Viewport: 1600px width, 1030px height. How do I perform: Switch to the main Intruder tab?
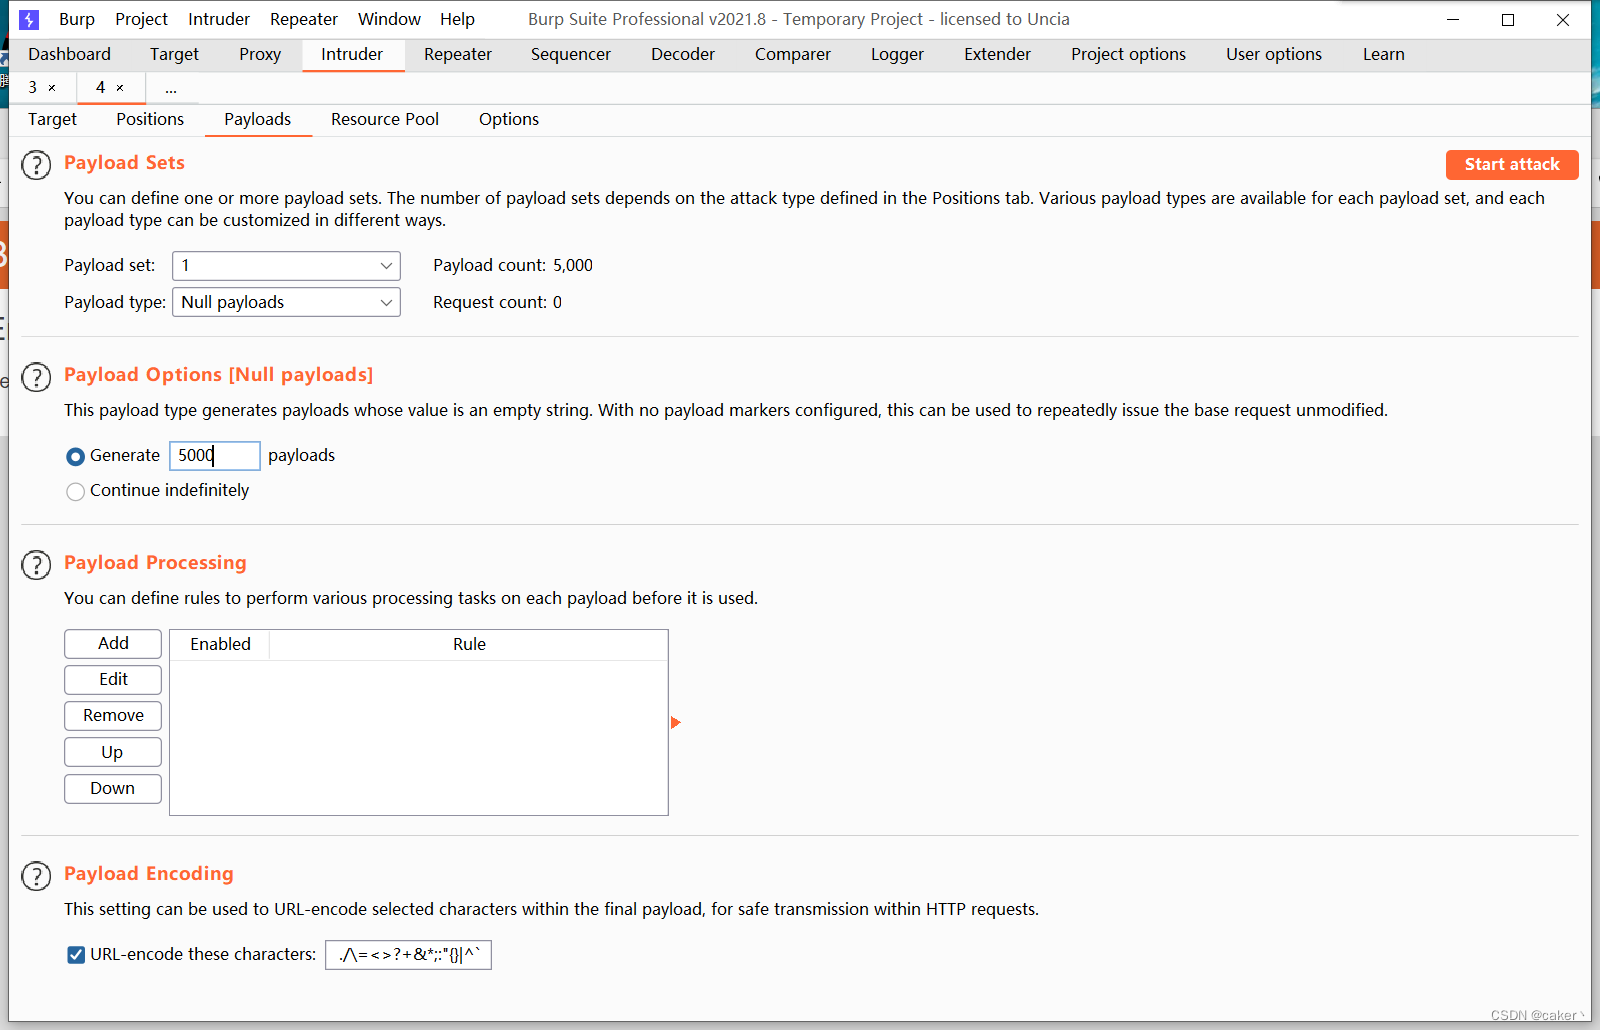(352, 54)
